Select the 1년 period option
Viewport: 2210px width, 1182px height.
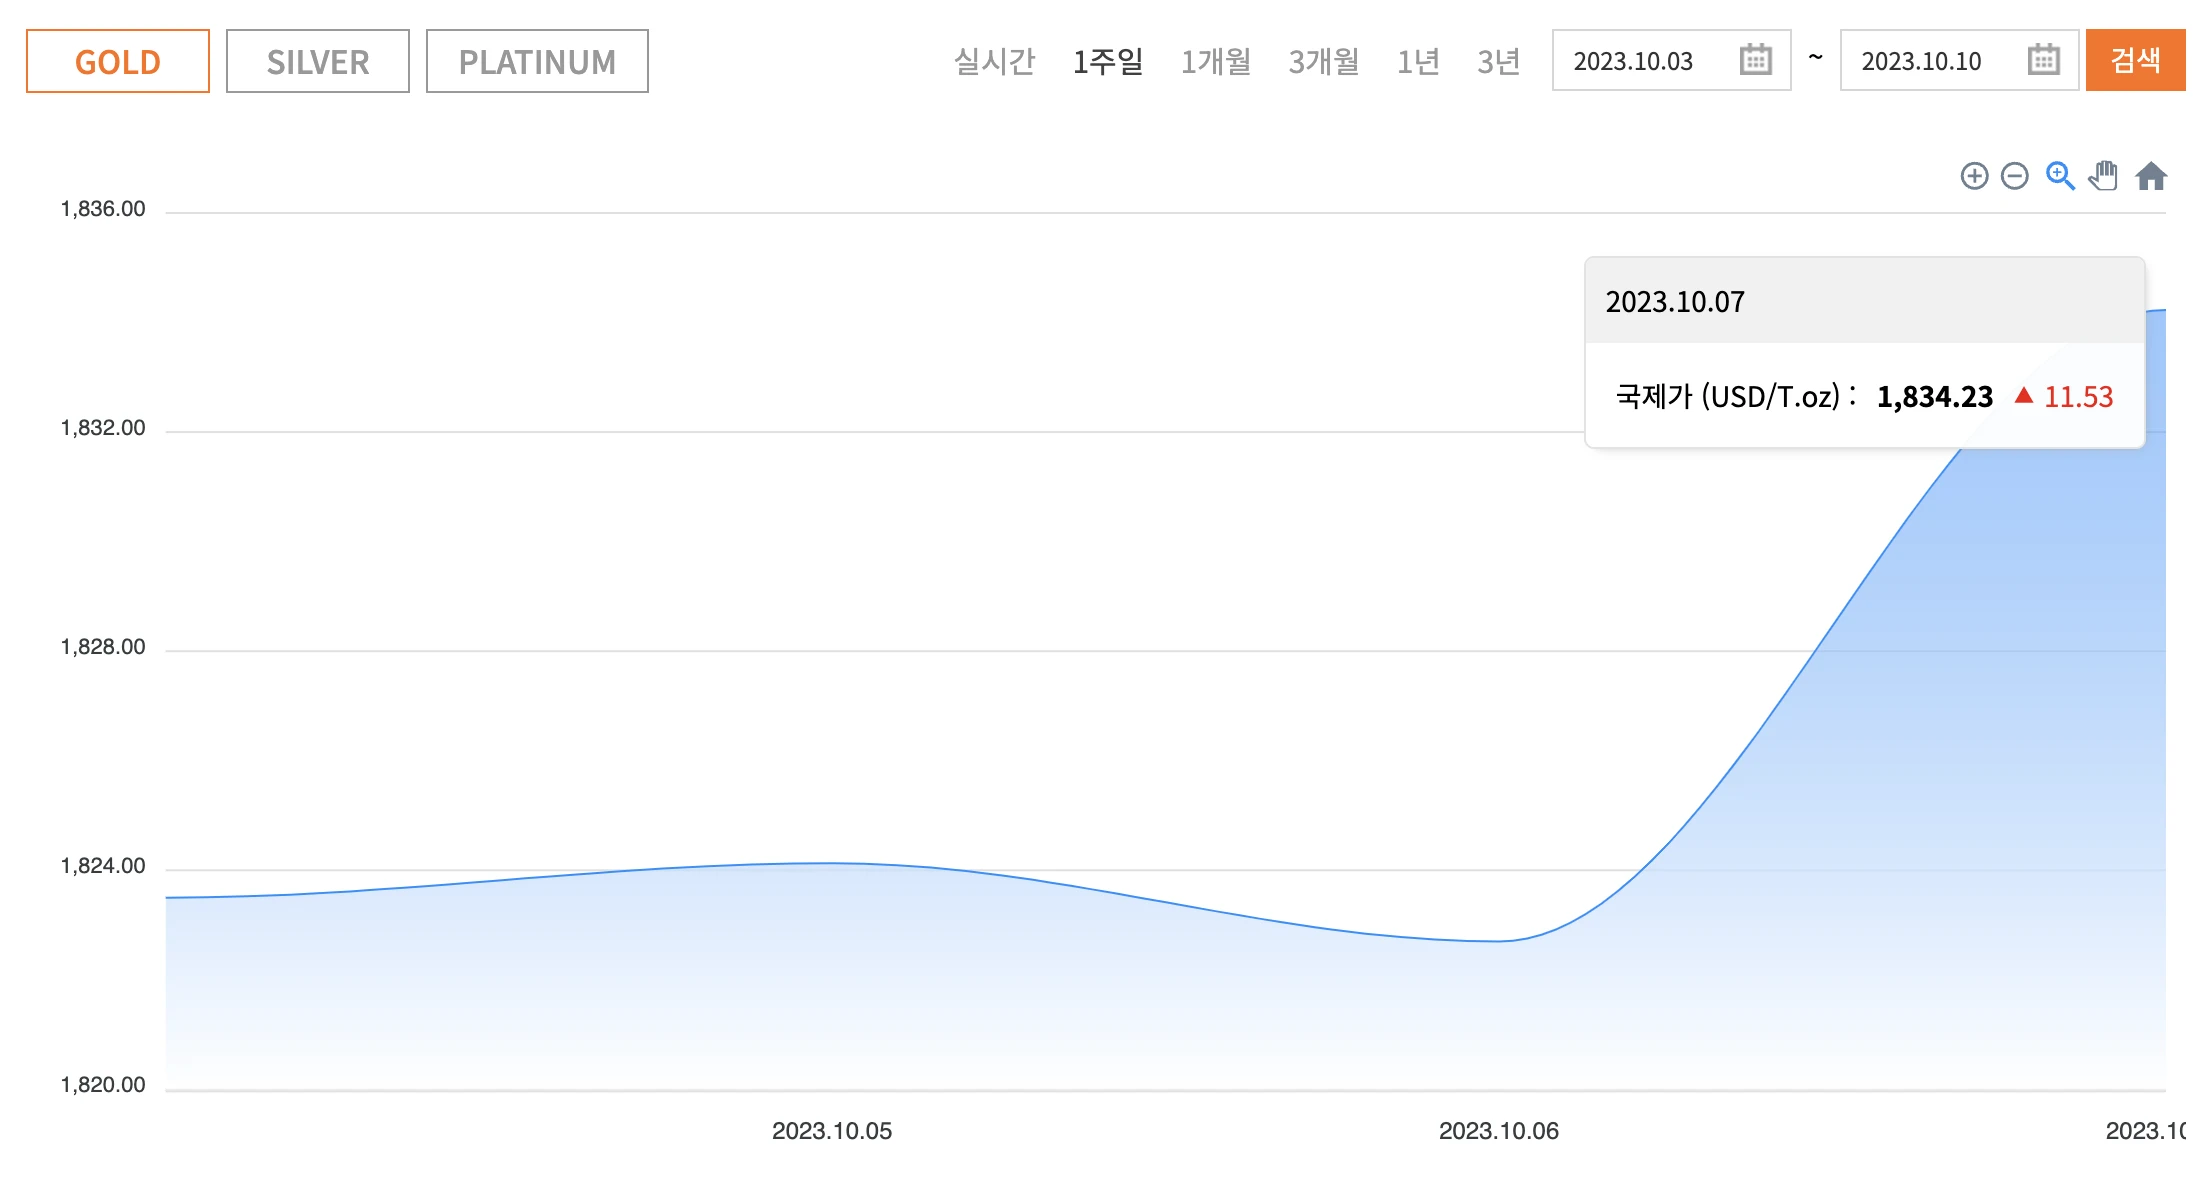[1418, 61]
